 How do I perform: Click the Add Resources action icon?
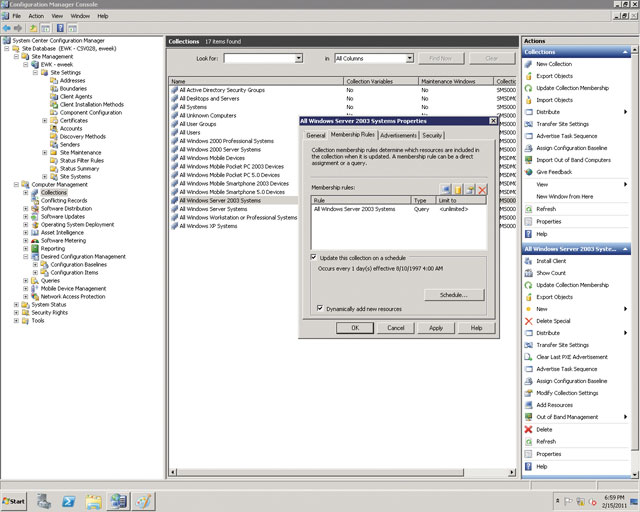pos(529,405)
